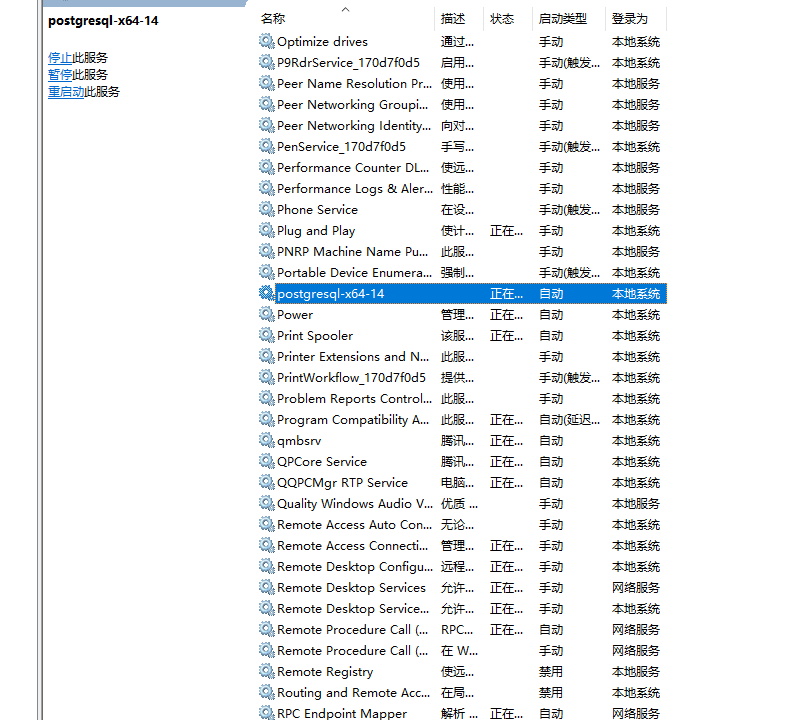The width and height of the screenshot is (787, 720).
Task: Click gear icon of QPCore Service
Action: [x=267, y=461]
